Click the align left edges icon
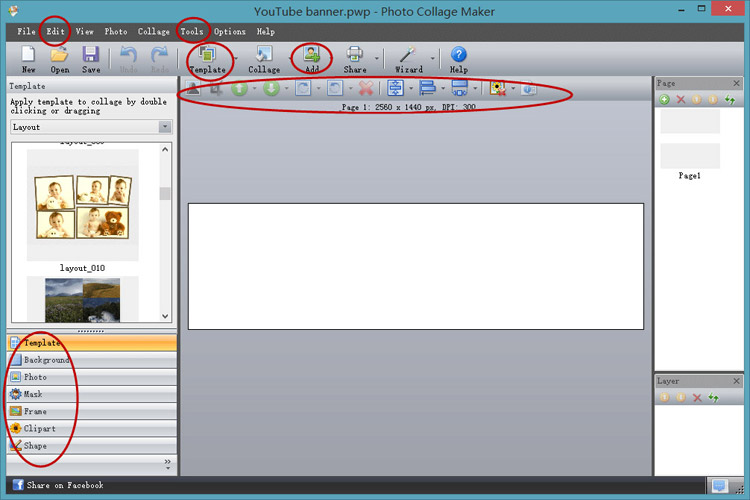Screen dimensions: 750x500 [427, 88]
